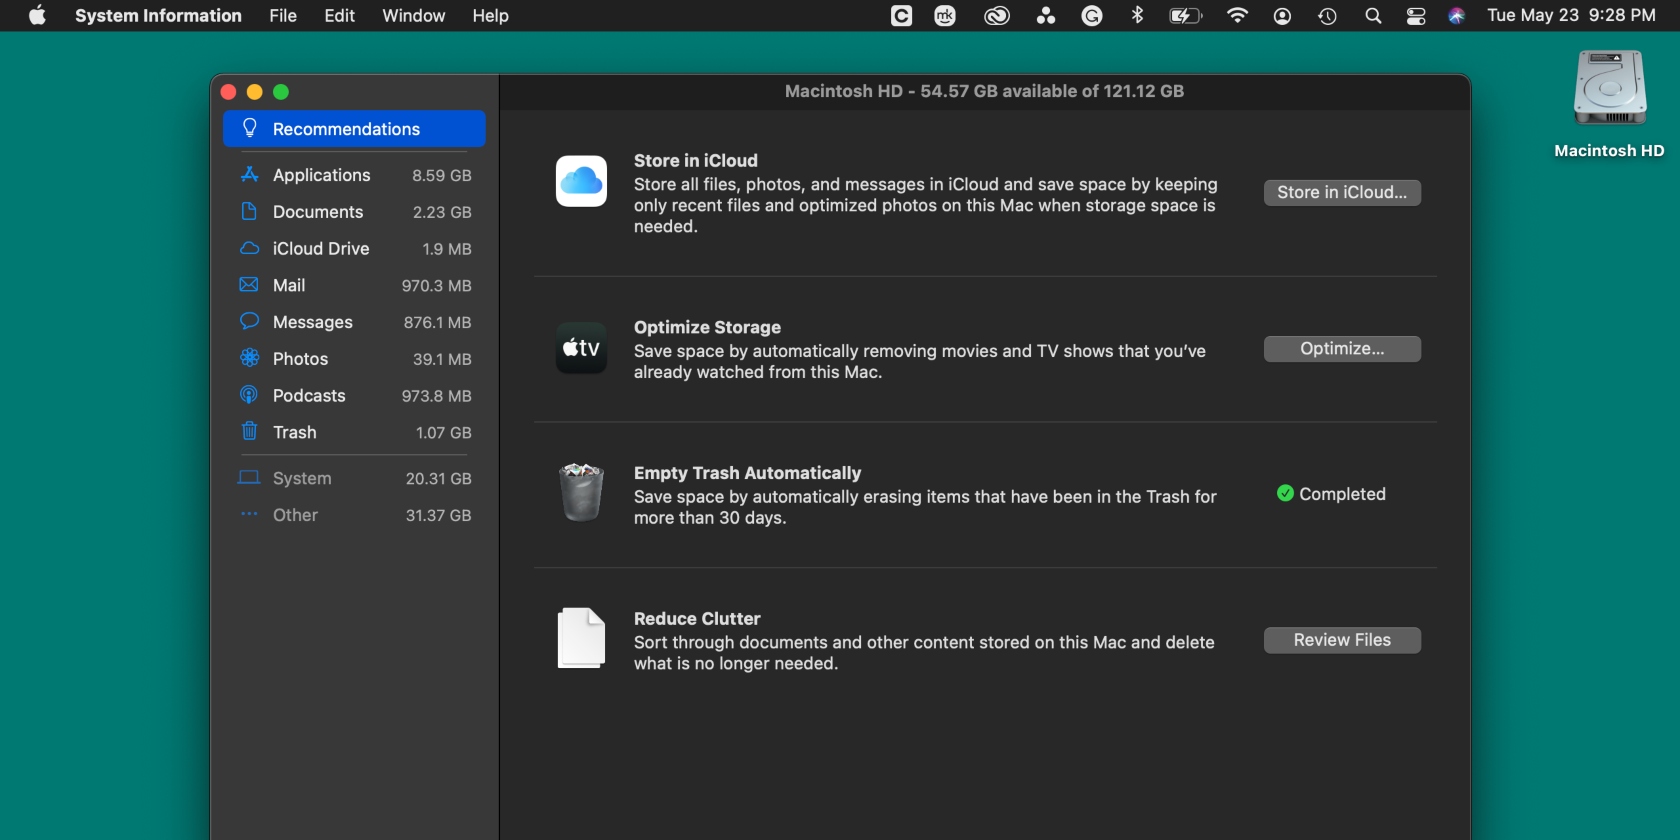This screenshot has height=840, width=1680.
Task: Open the Help menu
Action: 490,15
